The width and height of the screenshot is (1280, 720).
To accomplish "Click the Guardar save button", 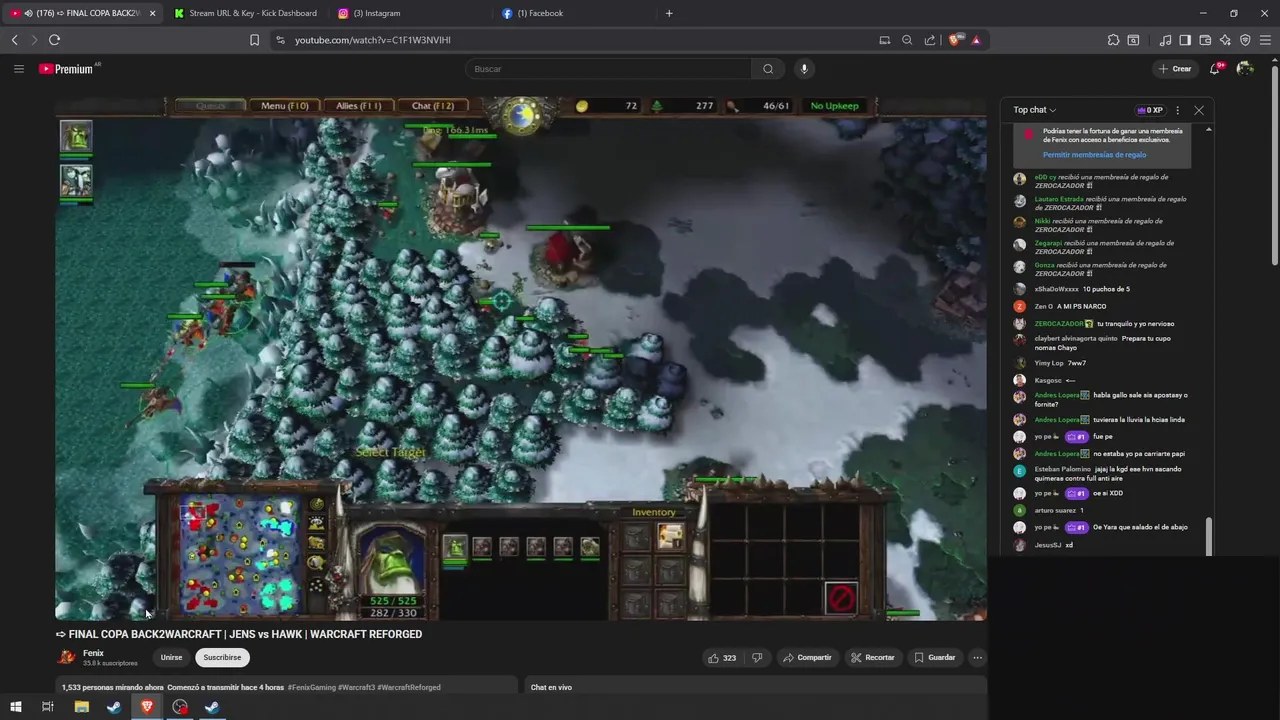I will pos(935,657).
